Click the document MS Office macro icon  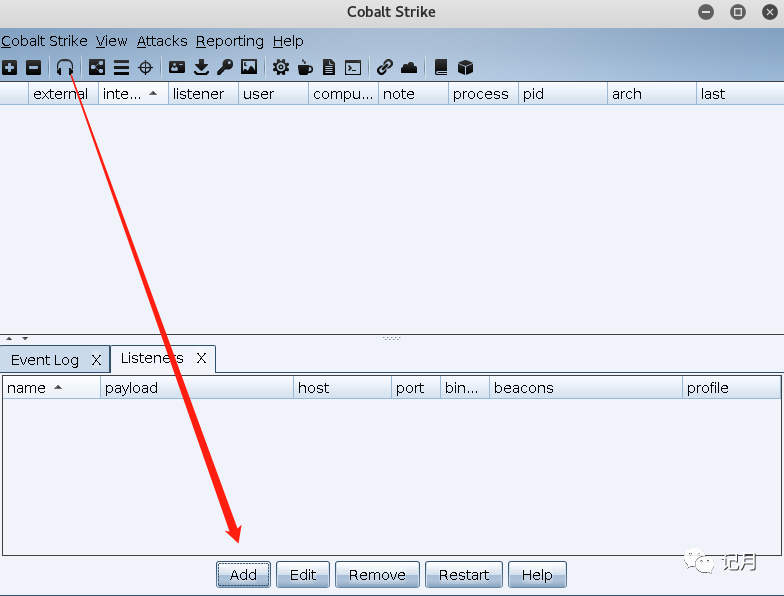coord(329,67)
